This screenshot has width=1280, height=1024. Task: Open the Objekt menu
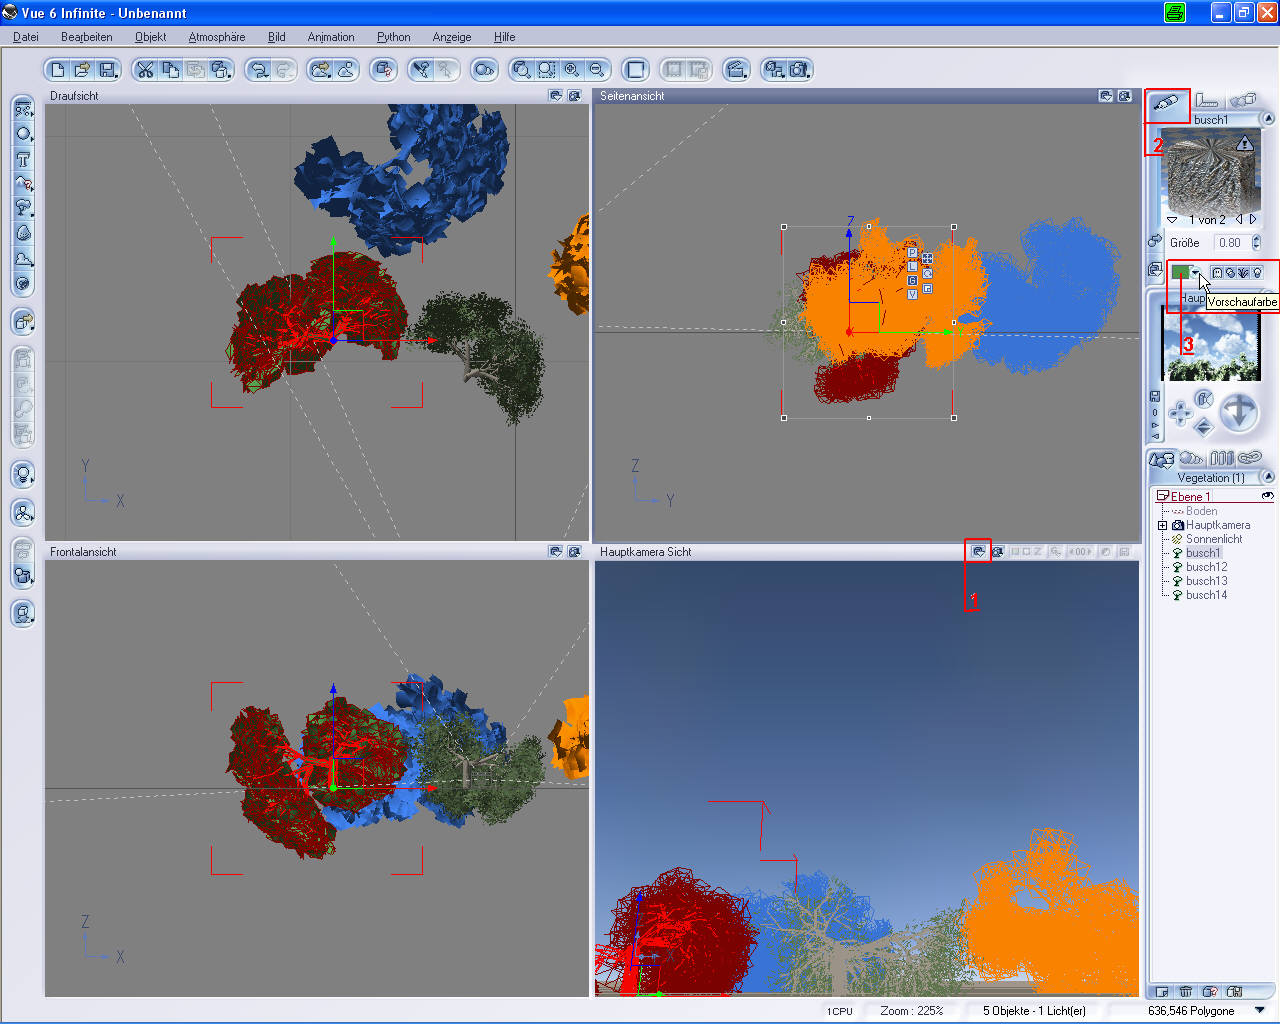click(151, 37)
